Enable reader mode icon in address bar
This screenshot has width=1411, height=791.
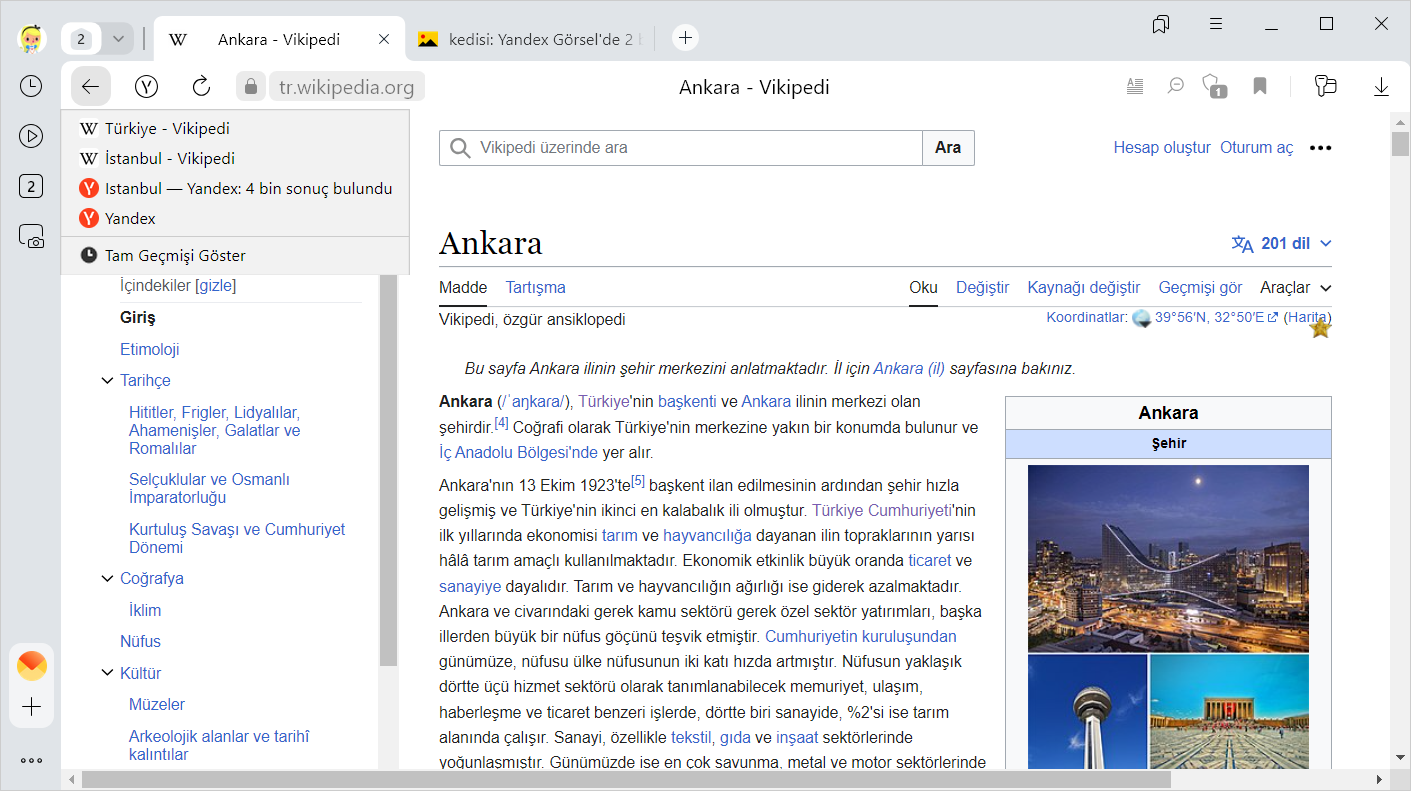(1134, 87)
